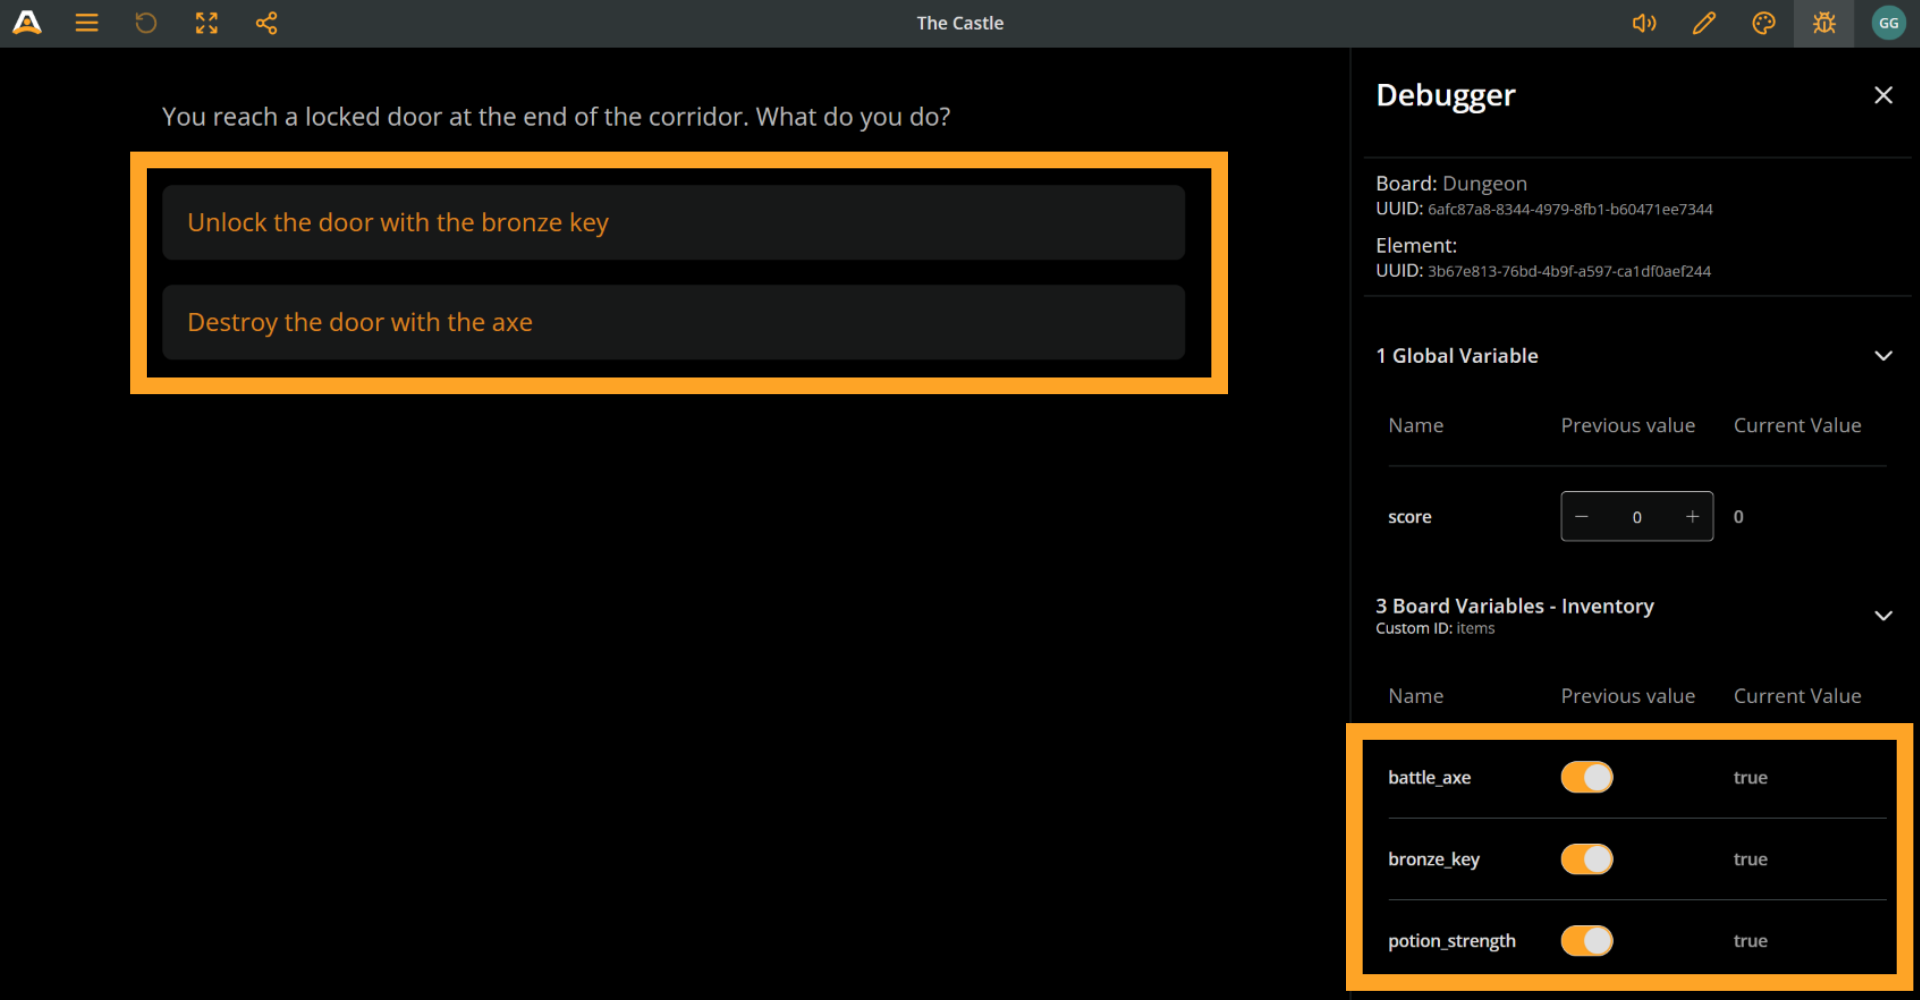The width and height of the screenshot is (1920, 1000).
Task: Click the Arcweave logo icon
Action: coord(27,23)
